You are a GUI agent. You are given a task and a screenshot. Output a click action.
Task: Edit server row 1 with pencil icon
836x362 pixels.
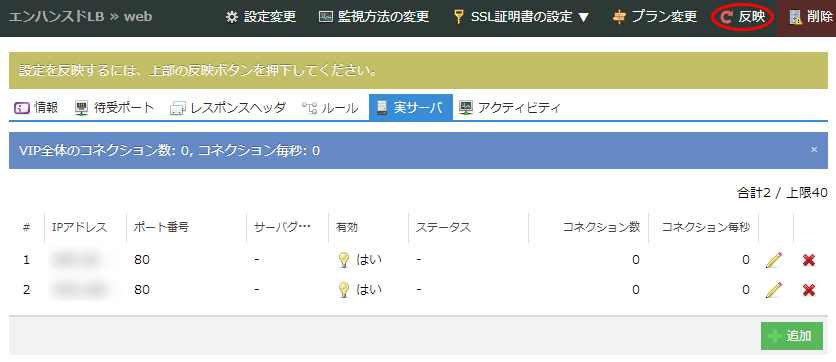point(774,260)
